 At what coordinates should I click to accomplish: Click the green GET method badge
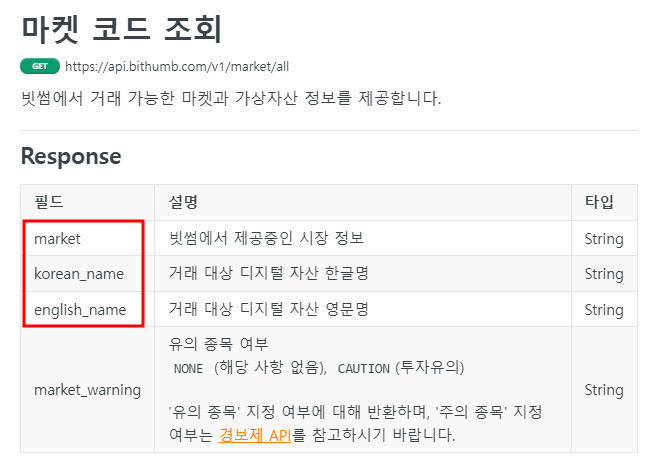click(x=39, y=66)
